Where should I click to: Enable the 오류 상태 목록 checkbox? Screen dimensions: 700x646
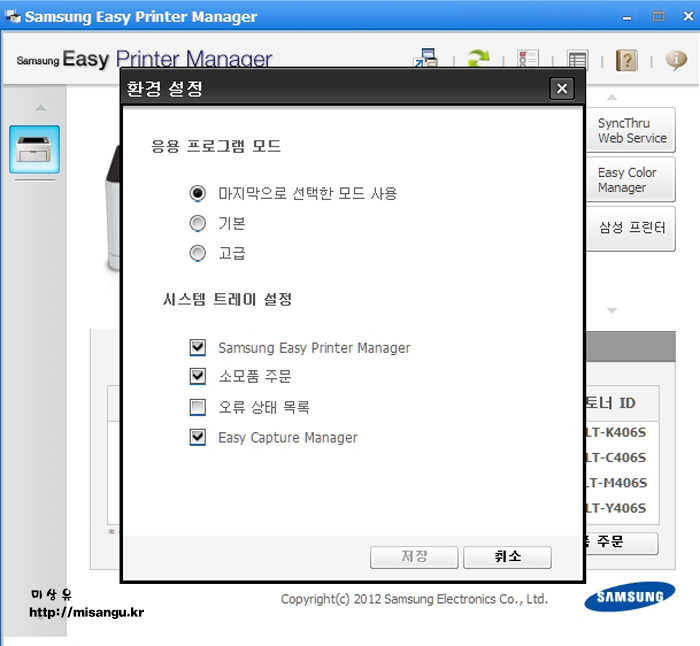click(197, 407)
